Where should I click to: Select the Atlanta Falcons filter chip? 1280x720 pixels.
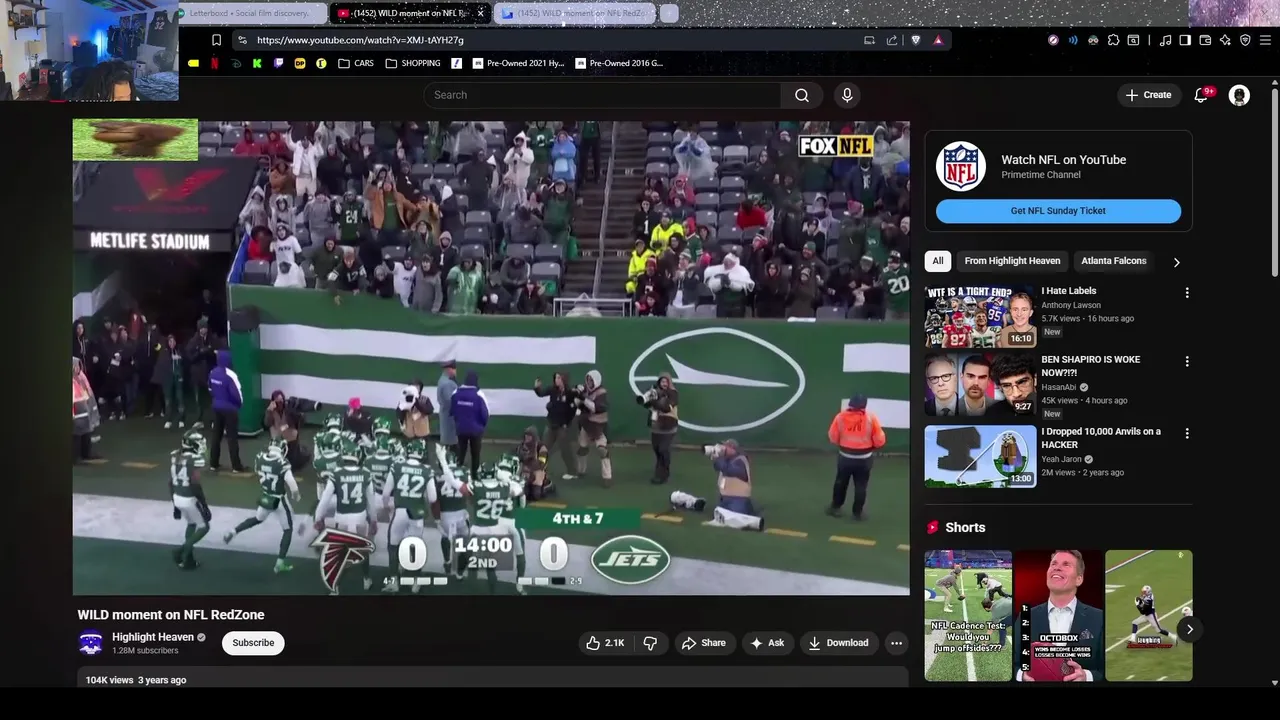pyautogui.click(x=1113, y=261)
